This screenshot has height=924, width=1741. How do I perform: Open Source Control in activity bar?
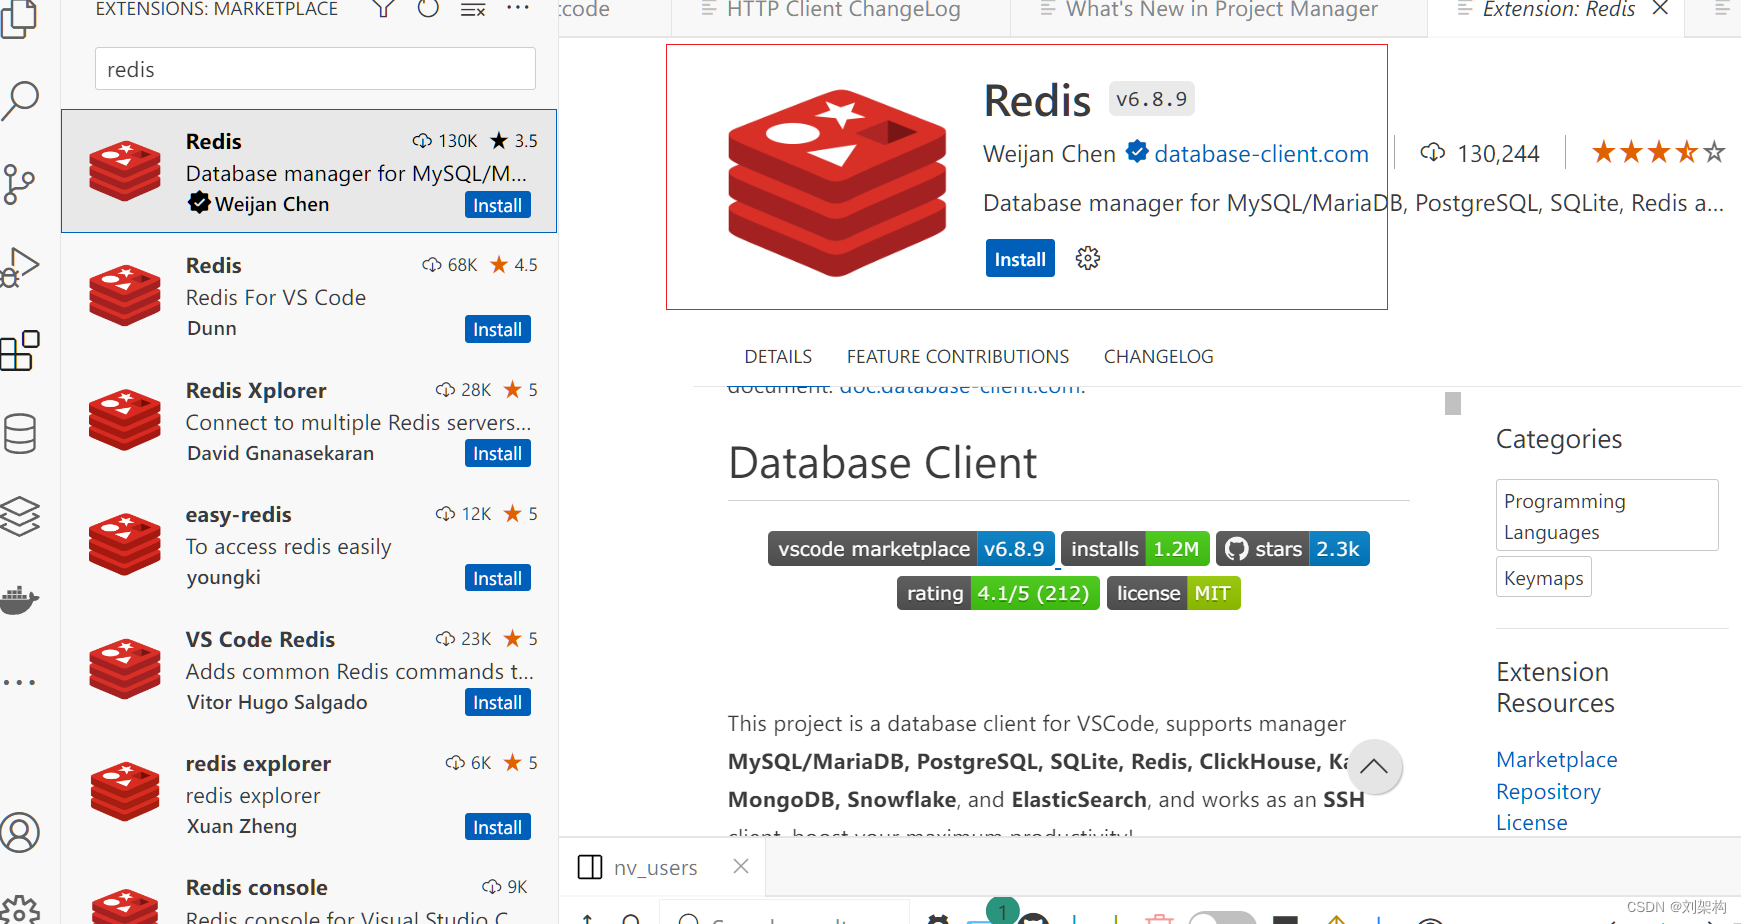20,184
